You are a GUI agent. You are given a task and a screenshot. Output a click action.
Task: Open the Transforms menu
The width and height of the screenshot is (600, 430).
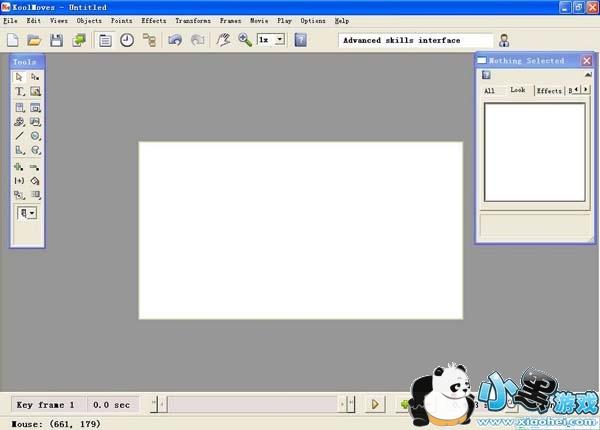(x=193, y=20)
